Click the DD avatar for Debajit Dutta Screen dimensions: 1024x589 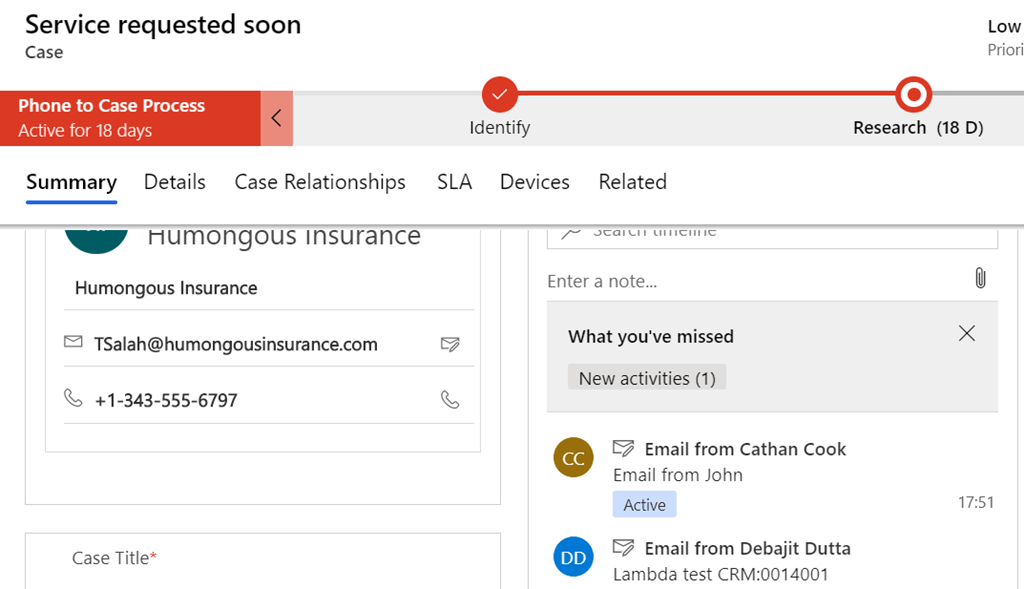point(573,558)
